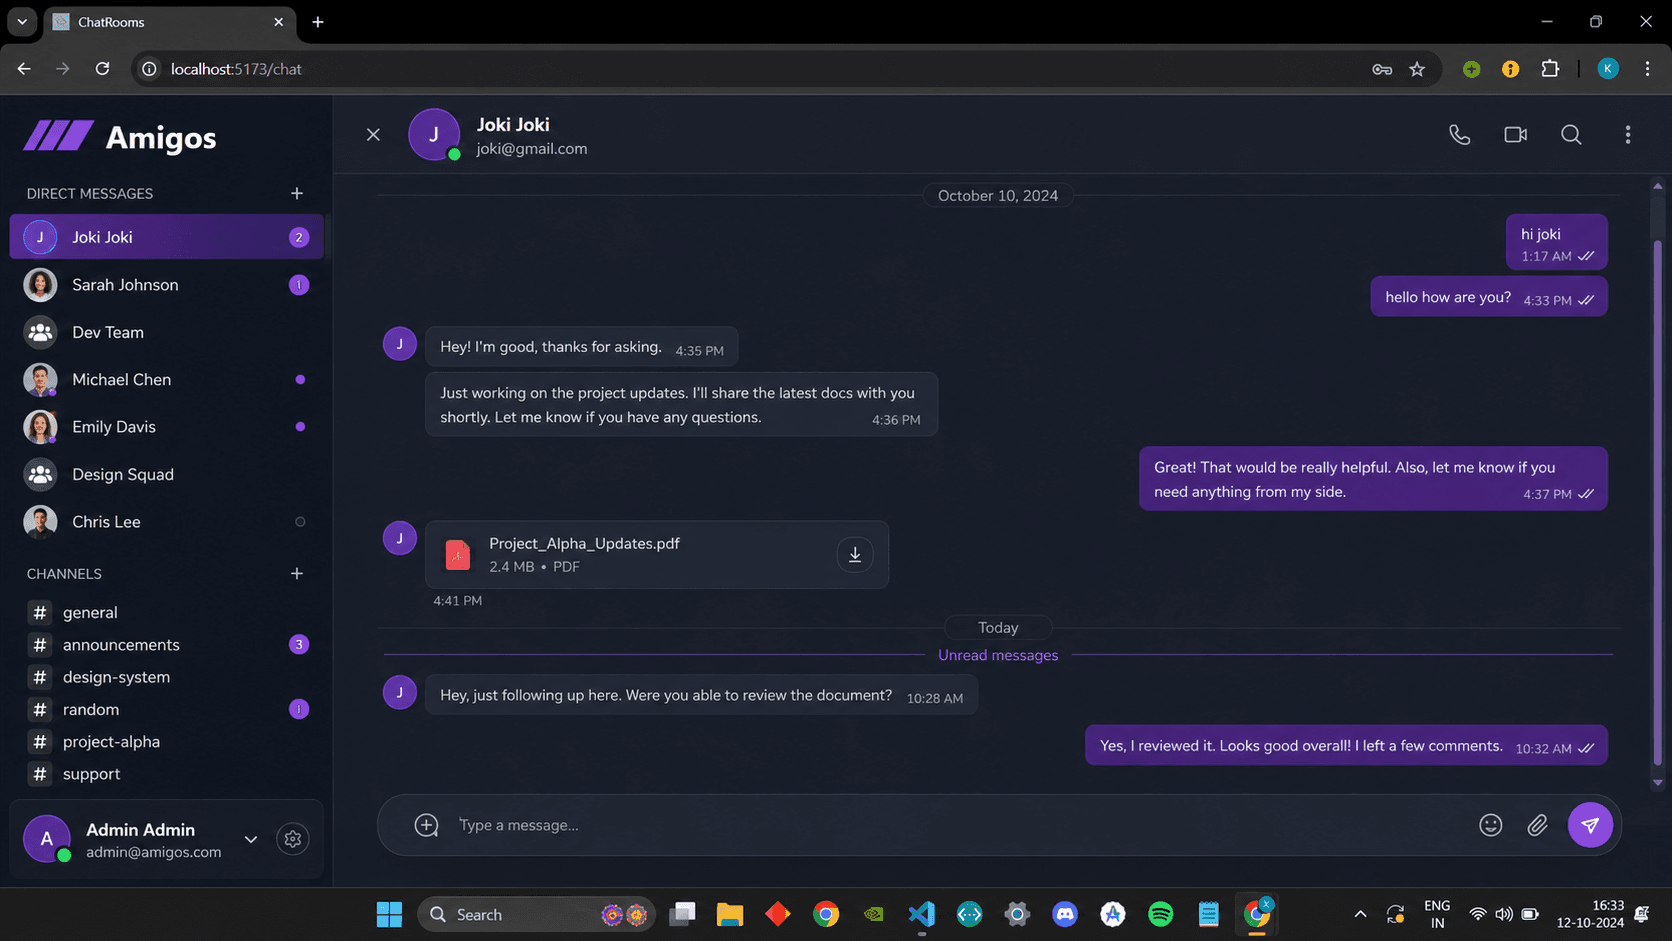Expand the Admin Admin account dropdown
The height and width of the screenshot is (941, 1672).
coord(251,839)
